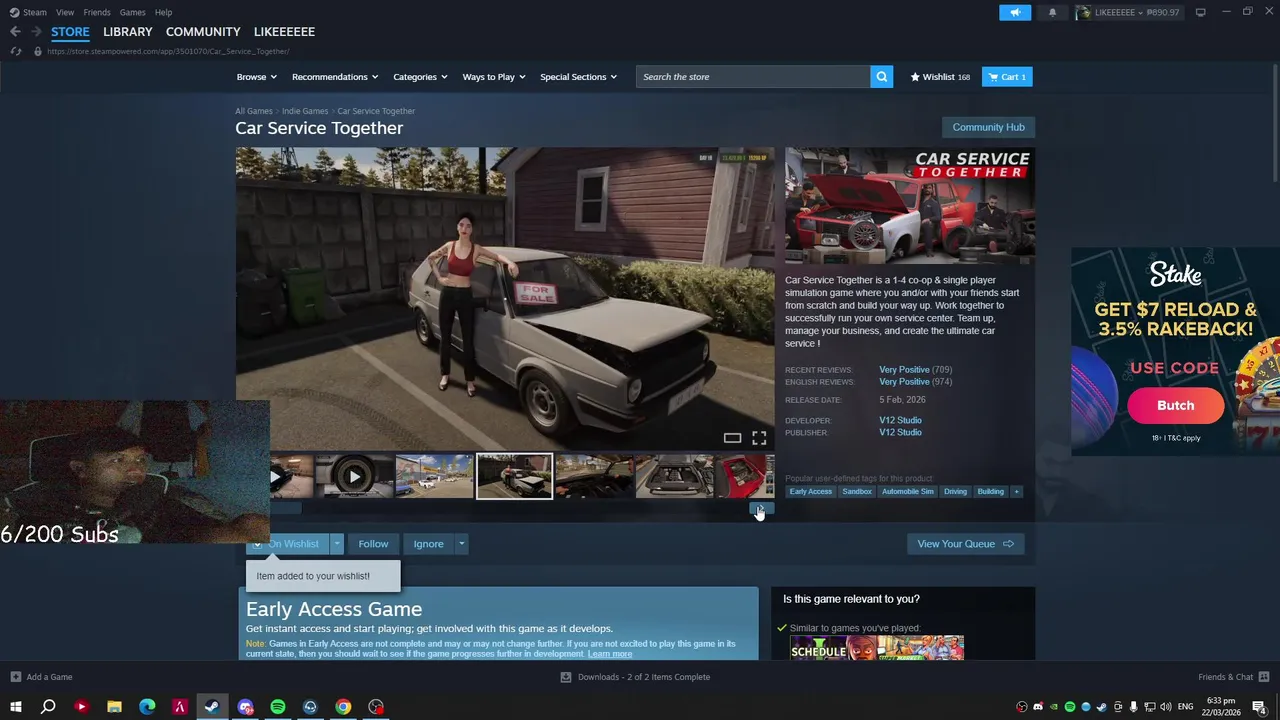Click the store search magnifier button
This screenshot has width=1280, height=720.
coord(881,77)
